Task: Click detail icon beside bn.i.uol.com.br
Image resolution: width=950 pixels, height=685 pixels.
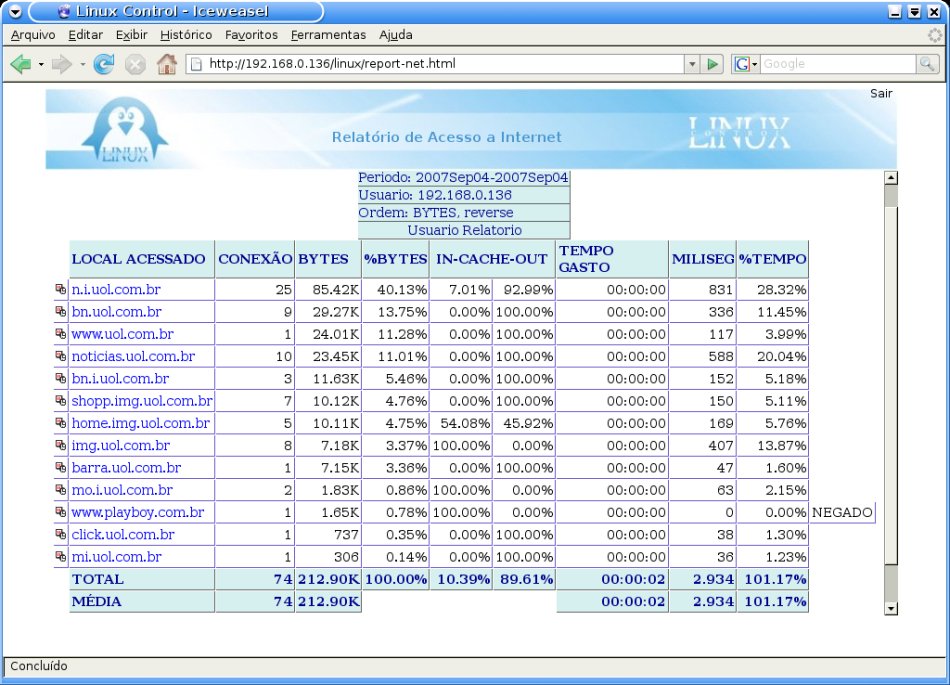Action: 61,379
